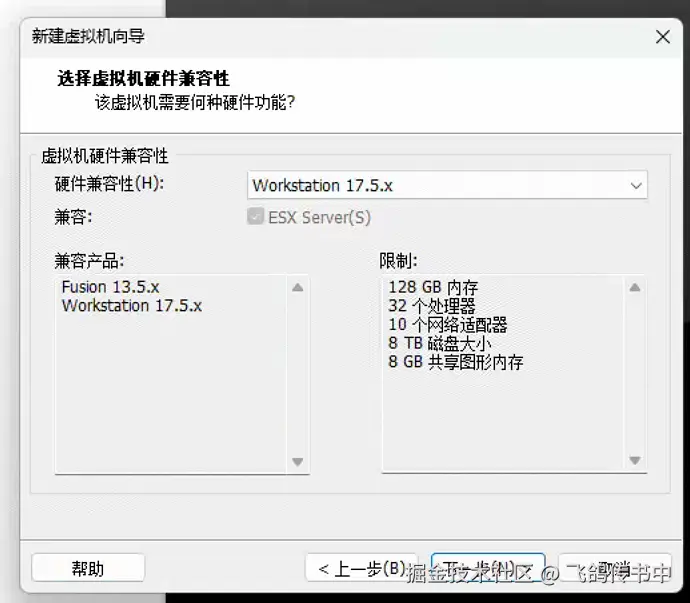Click the 32 个处理器 limit entry
The height and width of the screenshot is (603, 690).
(432, 305)
